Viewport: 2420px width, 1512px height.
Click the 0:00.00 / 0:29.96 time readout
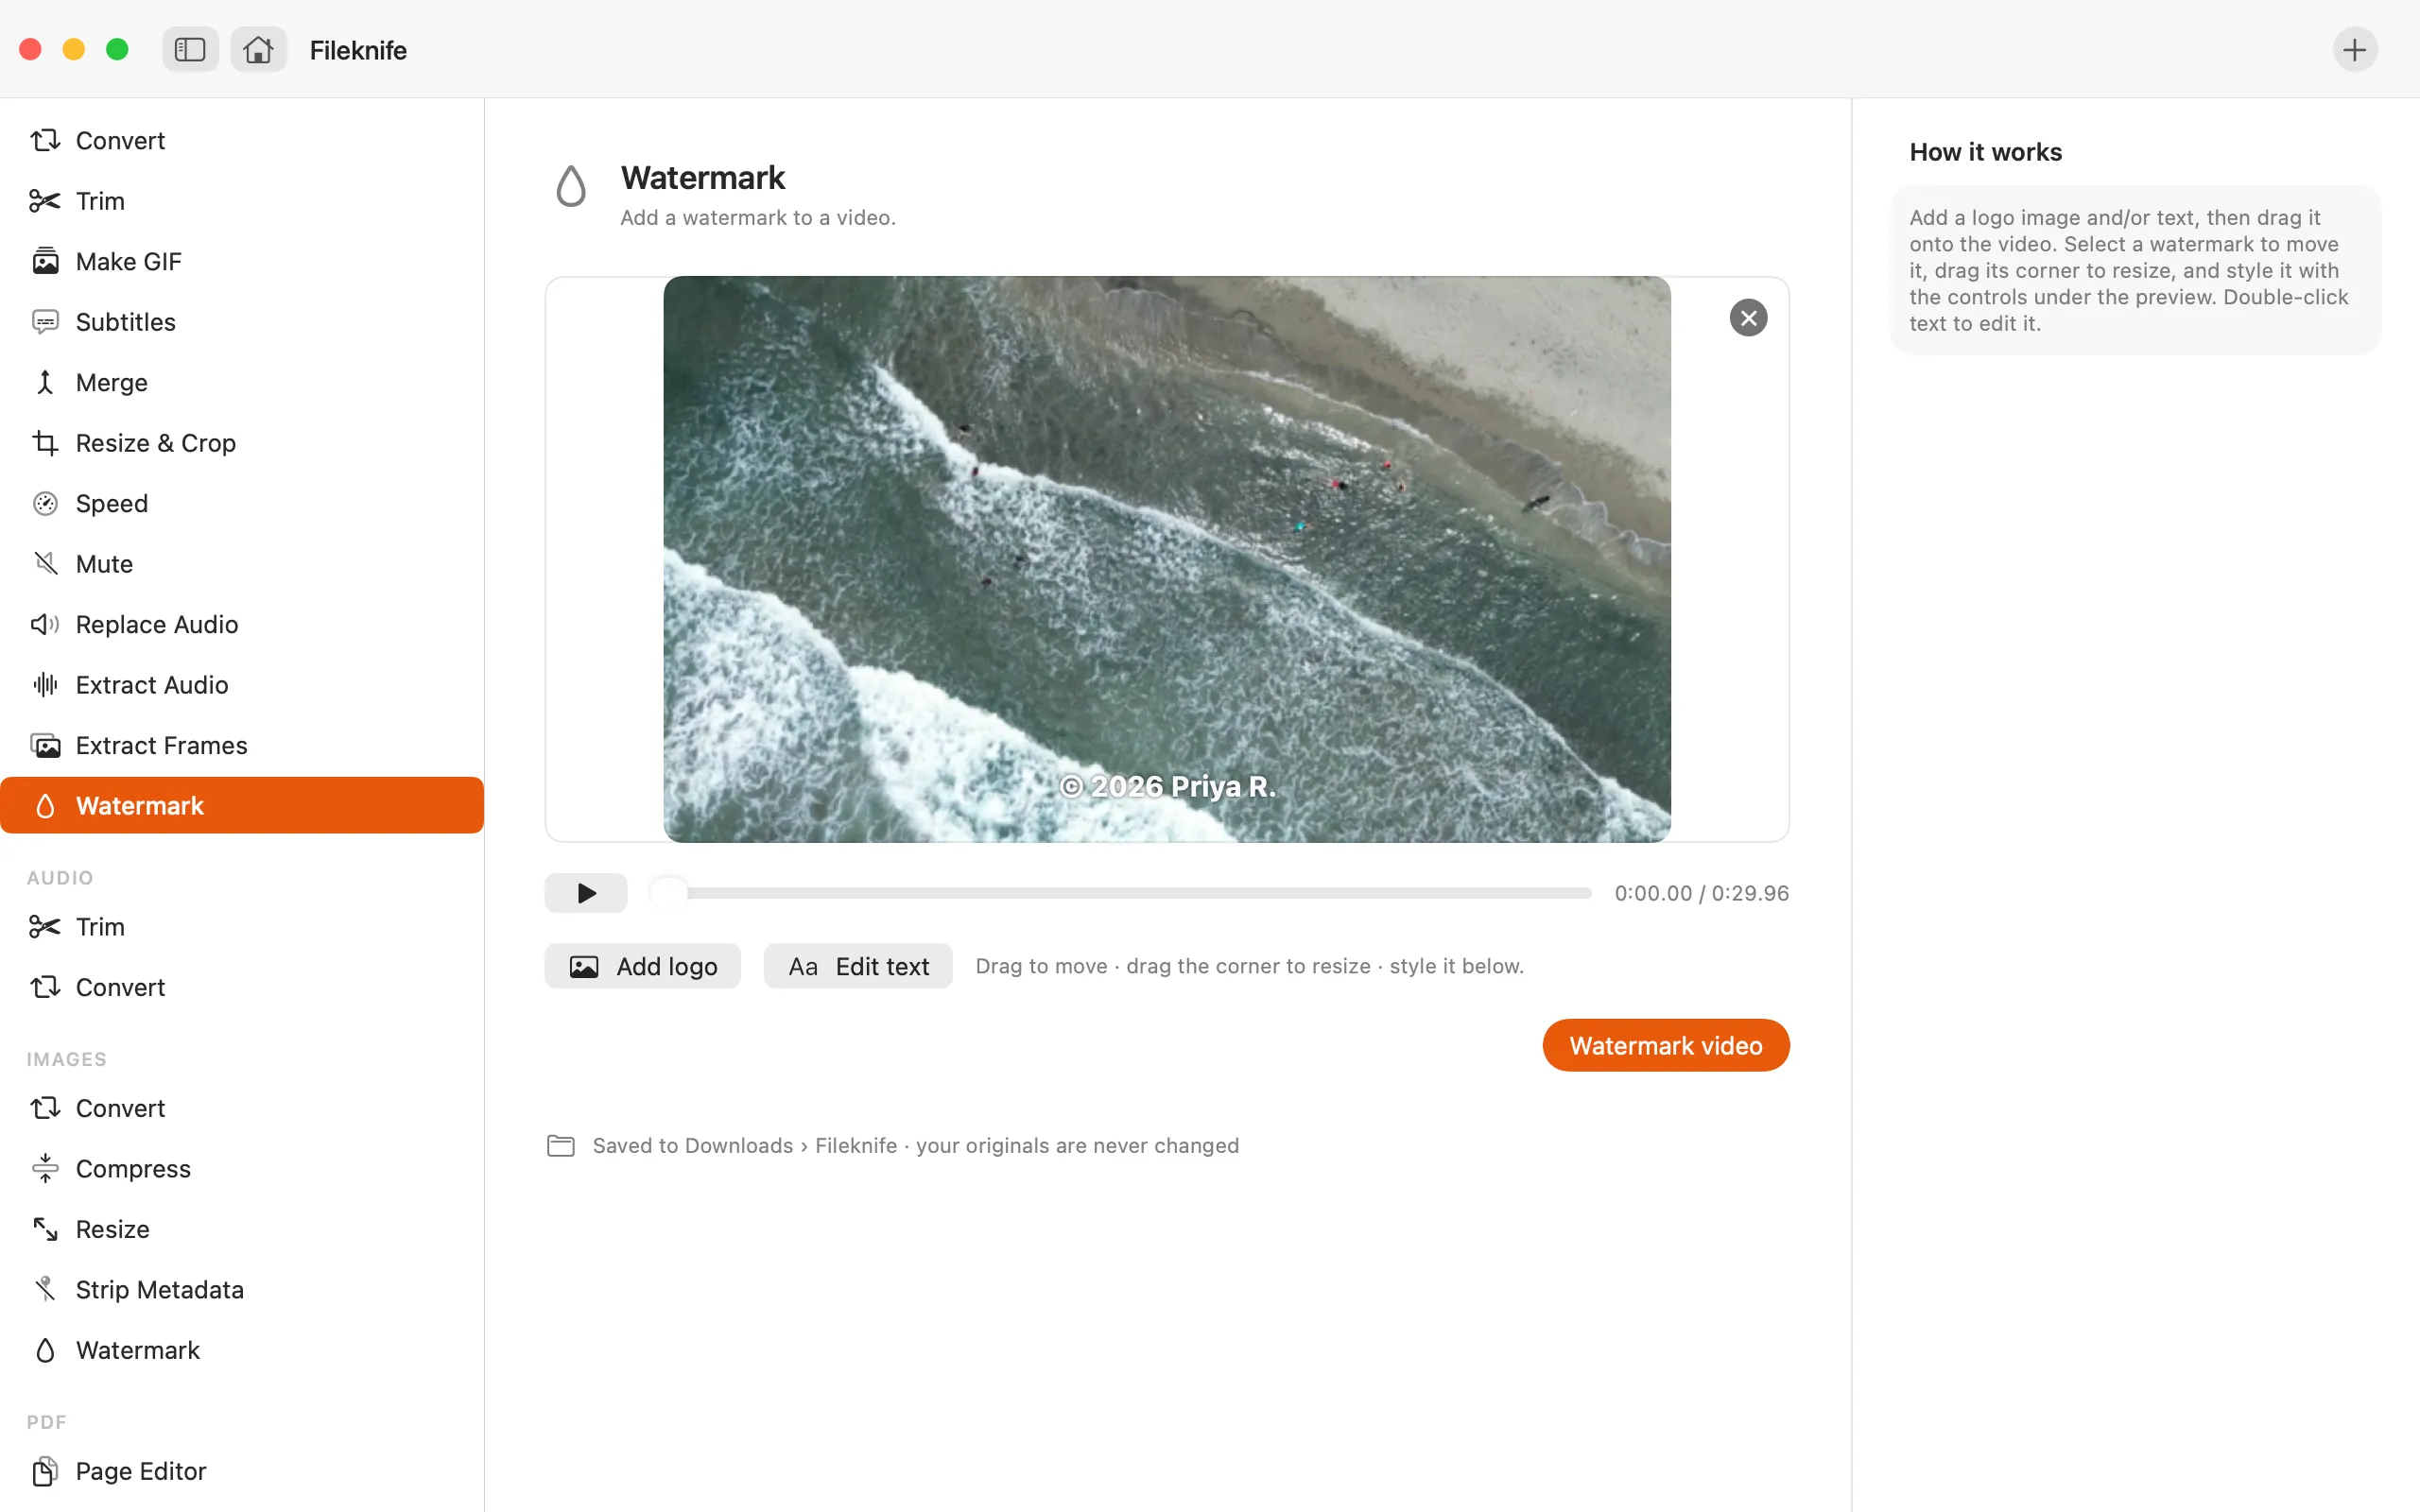pyautogui.click(x=1702, y=893)
